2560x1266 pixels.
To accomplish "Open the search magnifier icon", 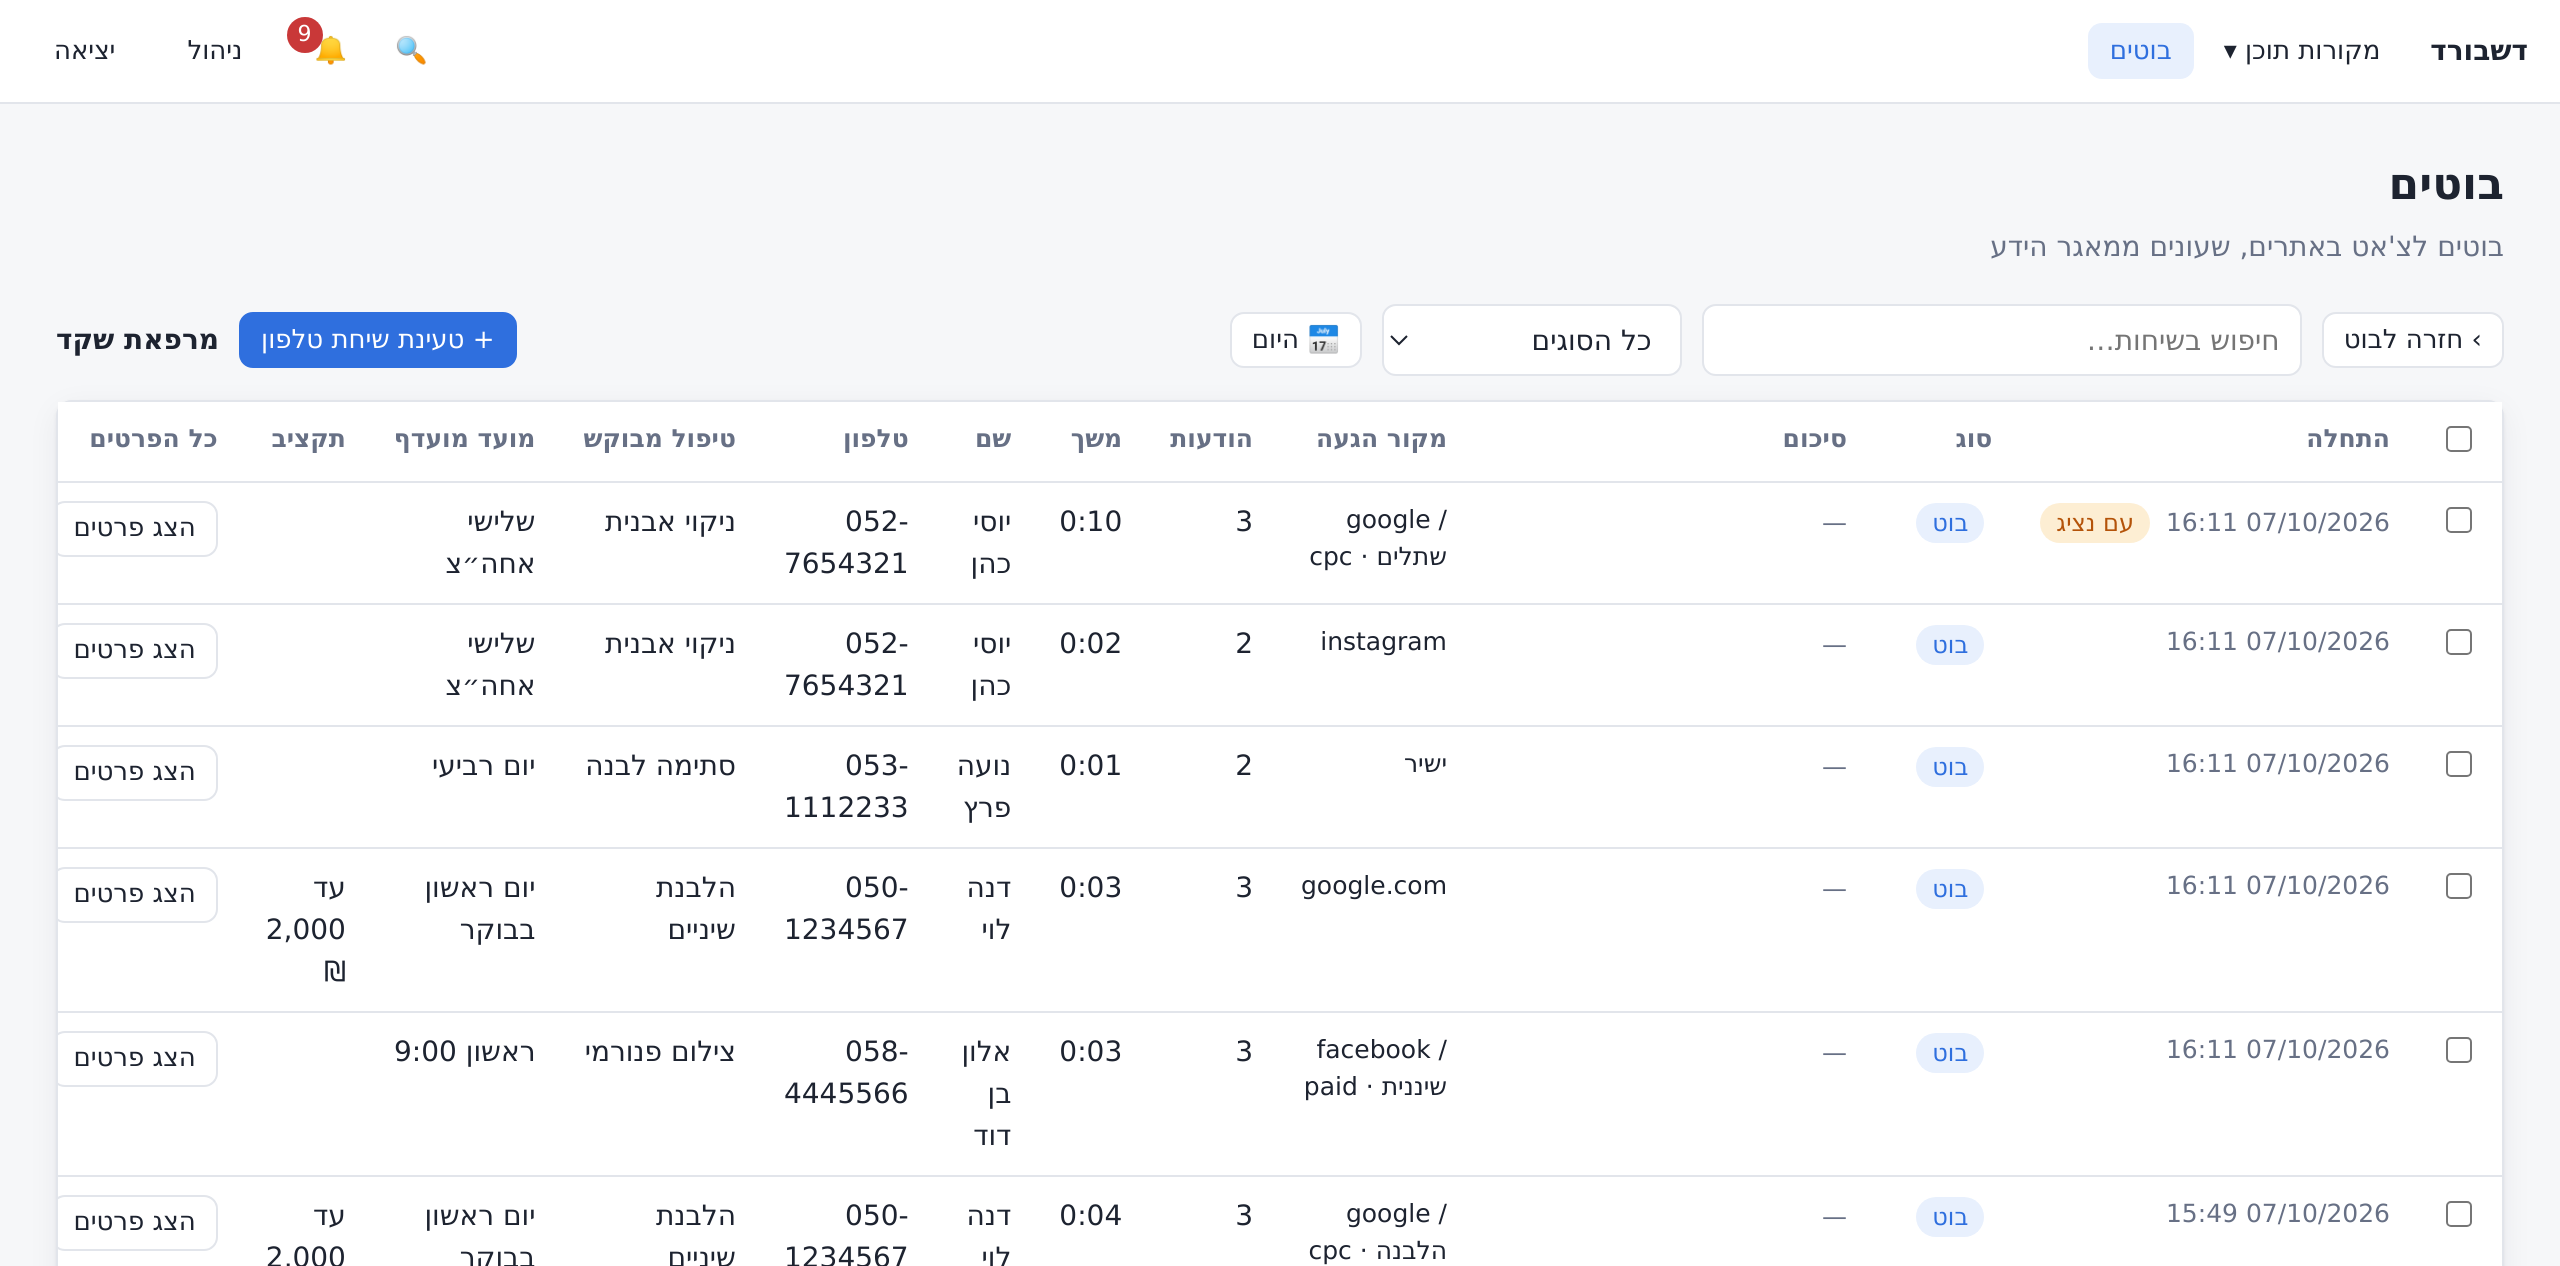I will pos(411,50).
